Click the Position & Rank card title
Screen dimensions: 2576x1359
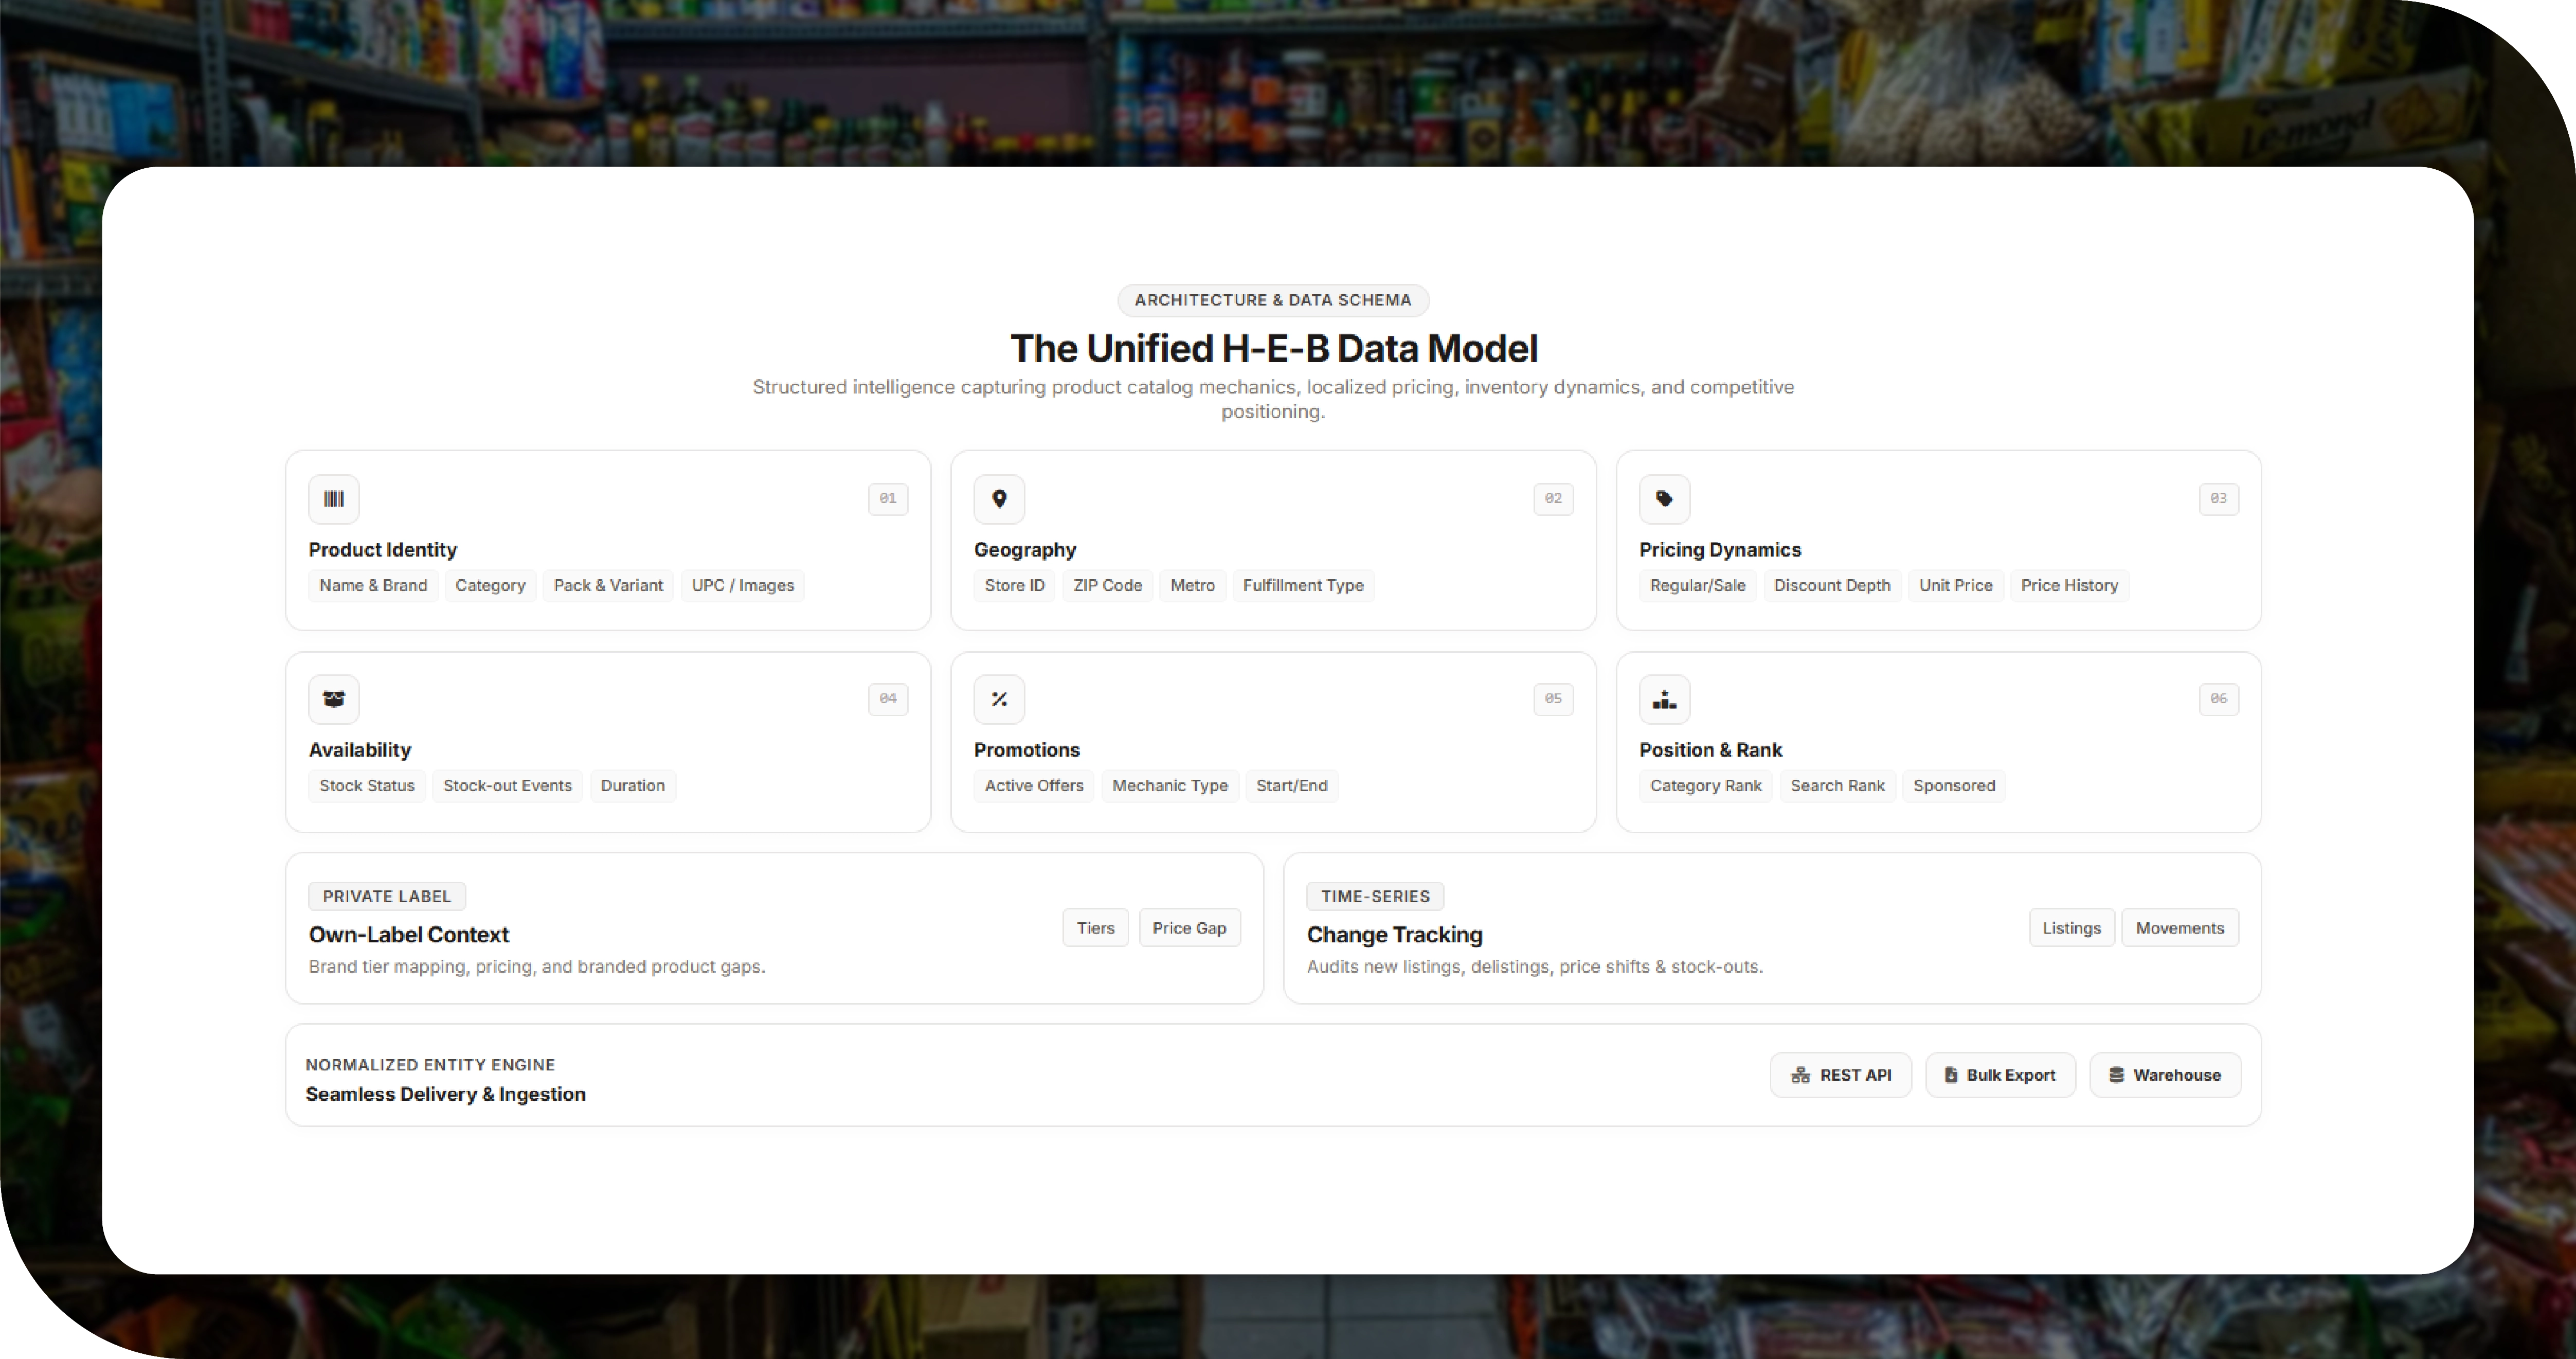tap(1711, 750)
